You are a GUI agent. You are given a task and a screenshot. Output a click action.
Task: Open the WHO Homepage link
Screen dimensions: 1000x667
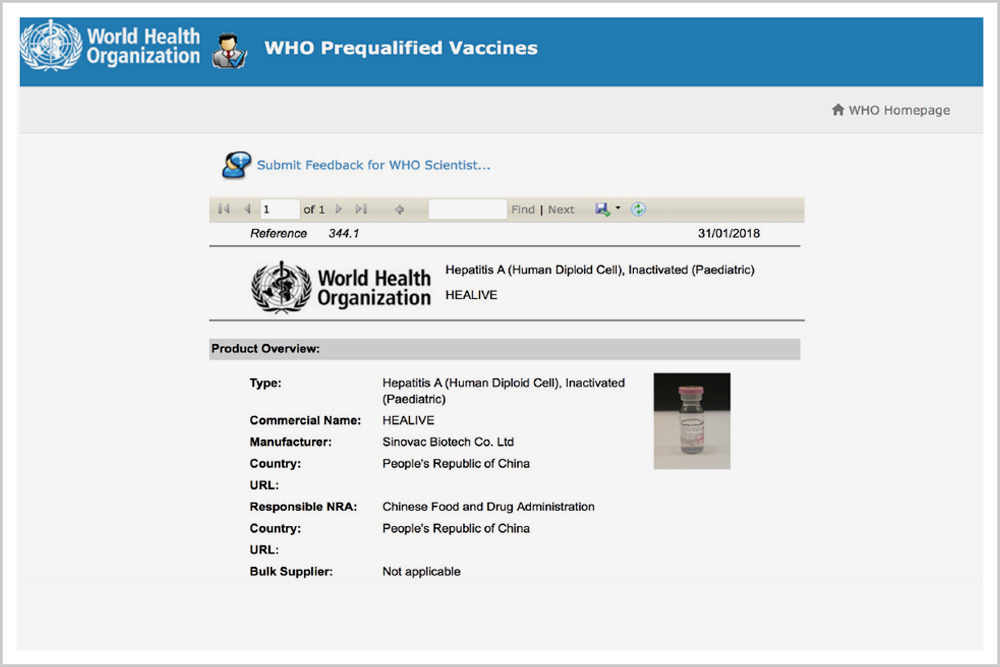(899, 110)
